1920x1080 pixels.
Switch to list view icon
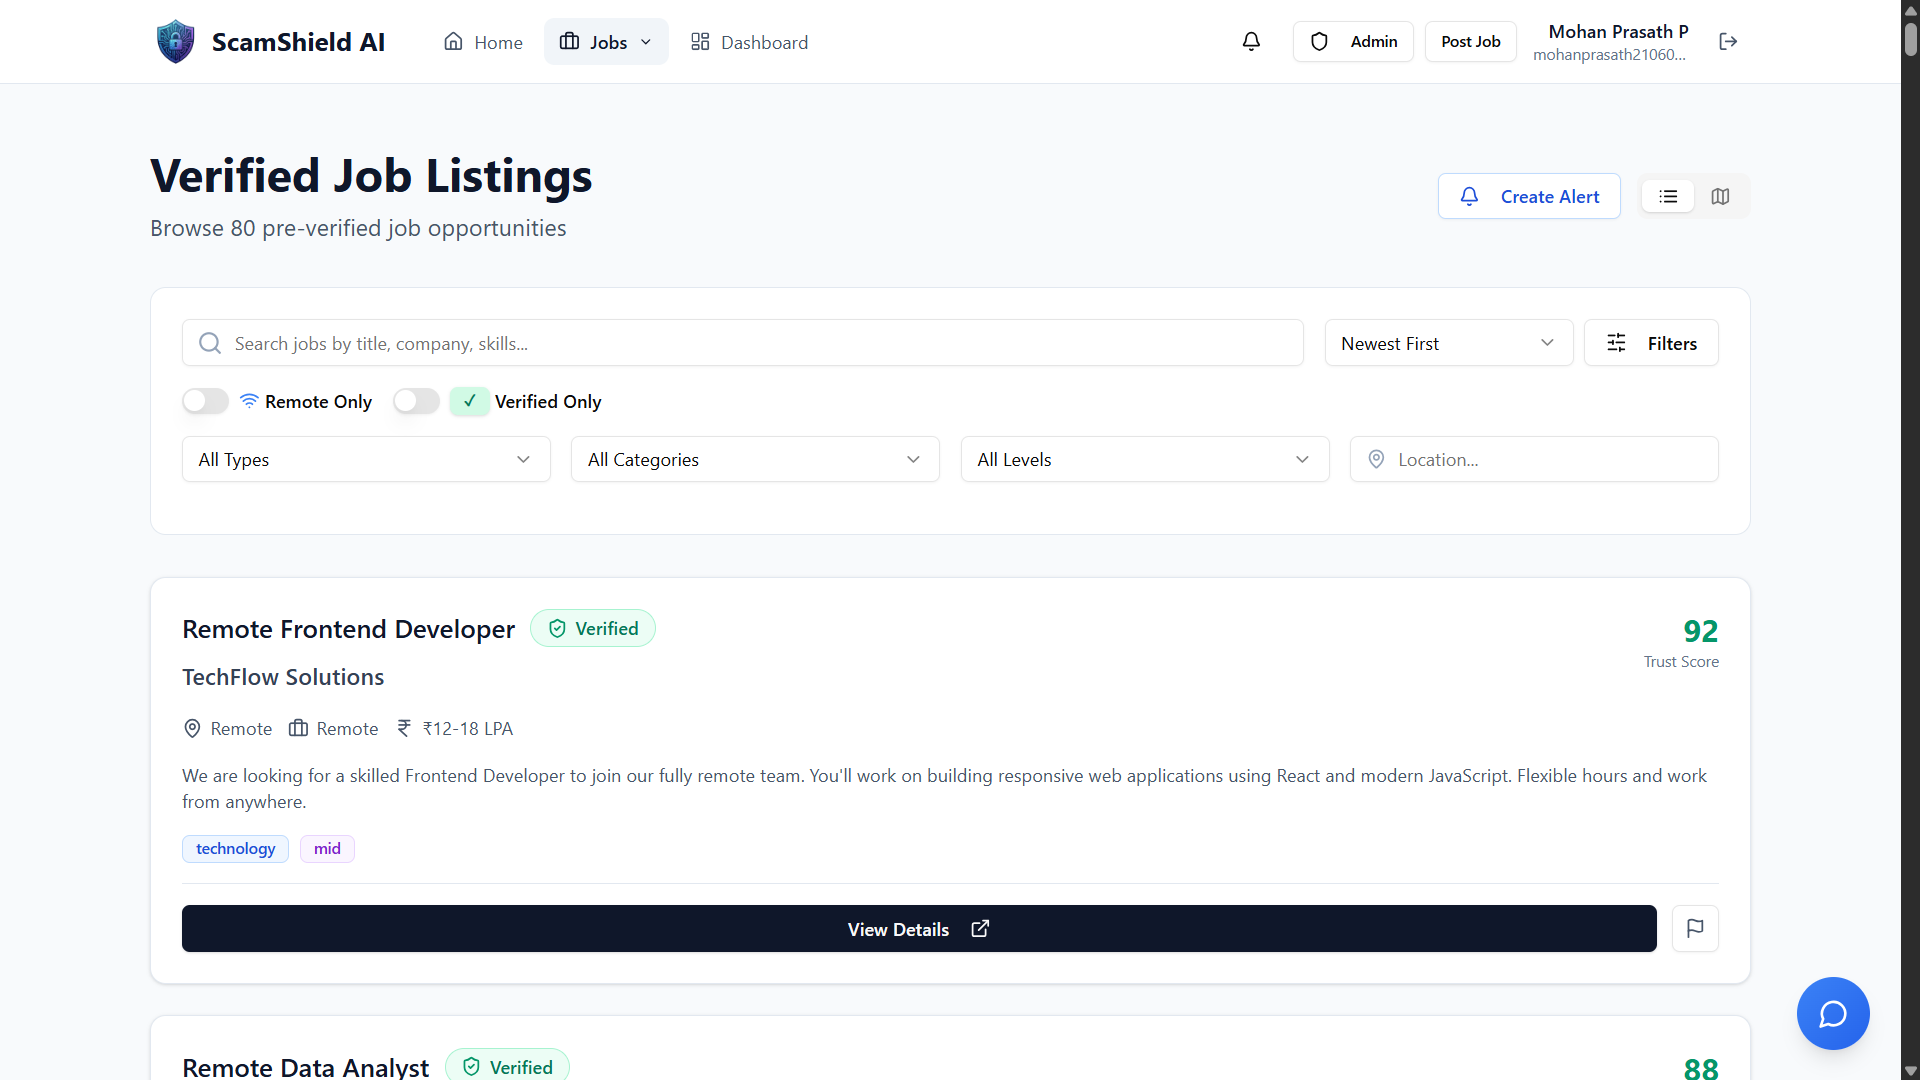1668,197
